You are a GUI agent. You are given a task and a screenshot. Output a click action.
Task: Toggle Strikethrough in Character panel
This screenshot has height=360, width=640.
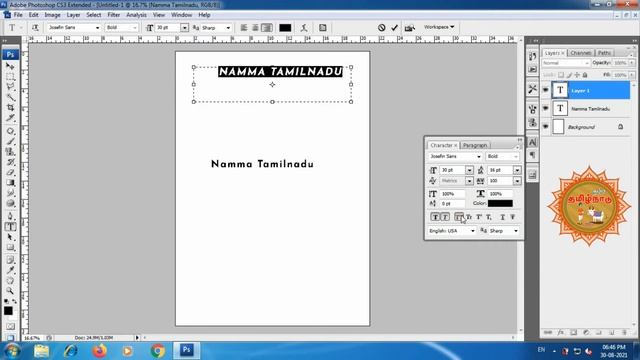pos(513,217)
